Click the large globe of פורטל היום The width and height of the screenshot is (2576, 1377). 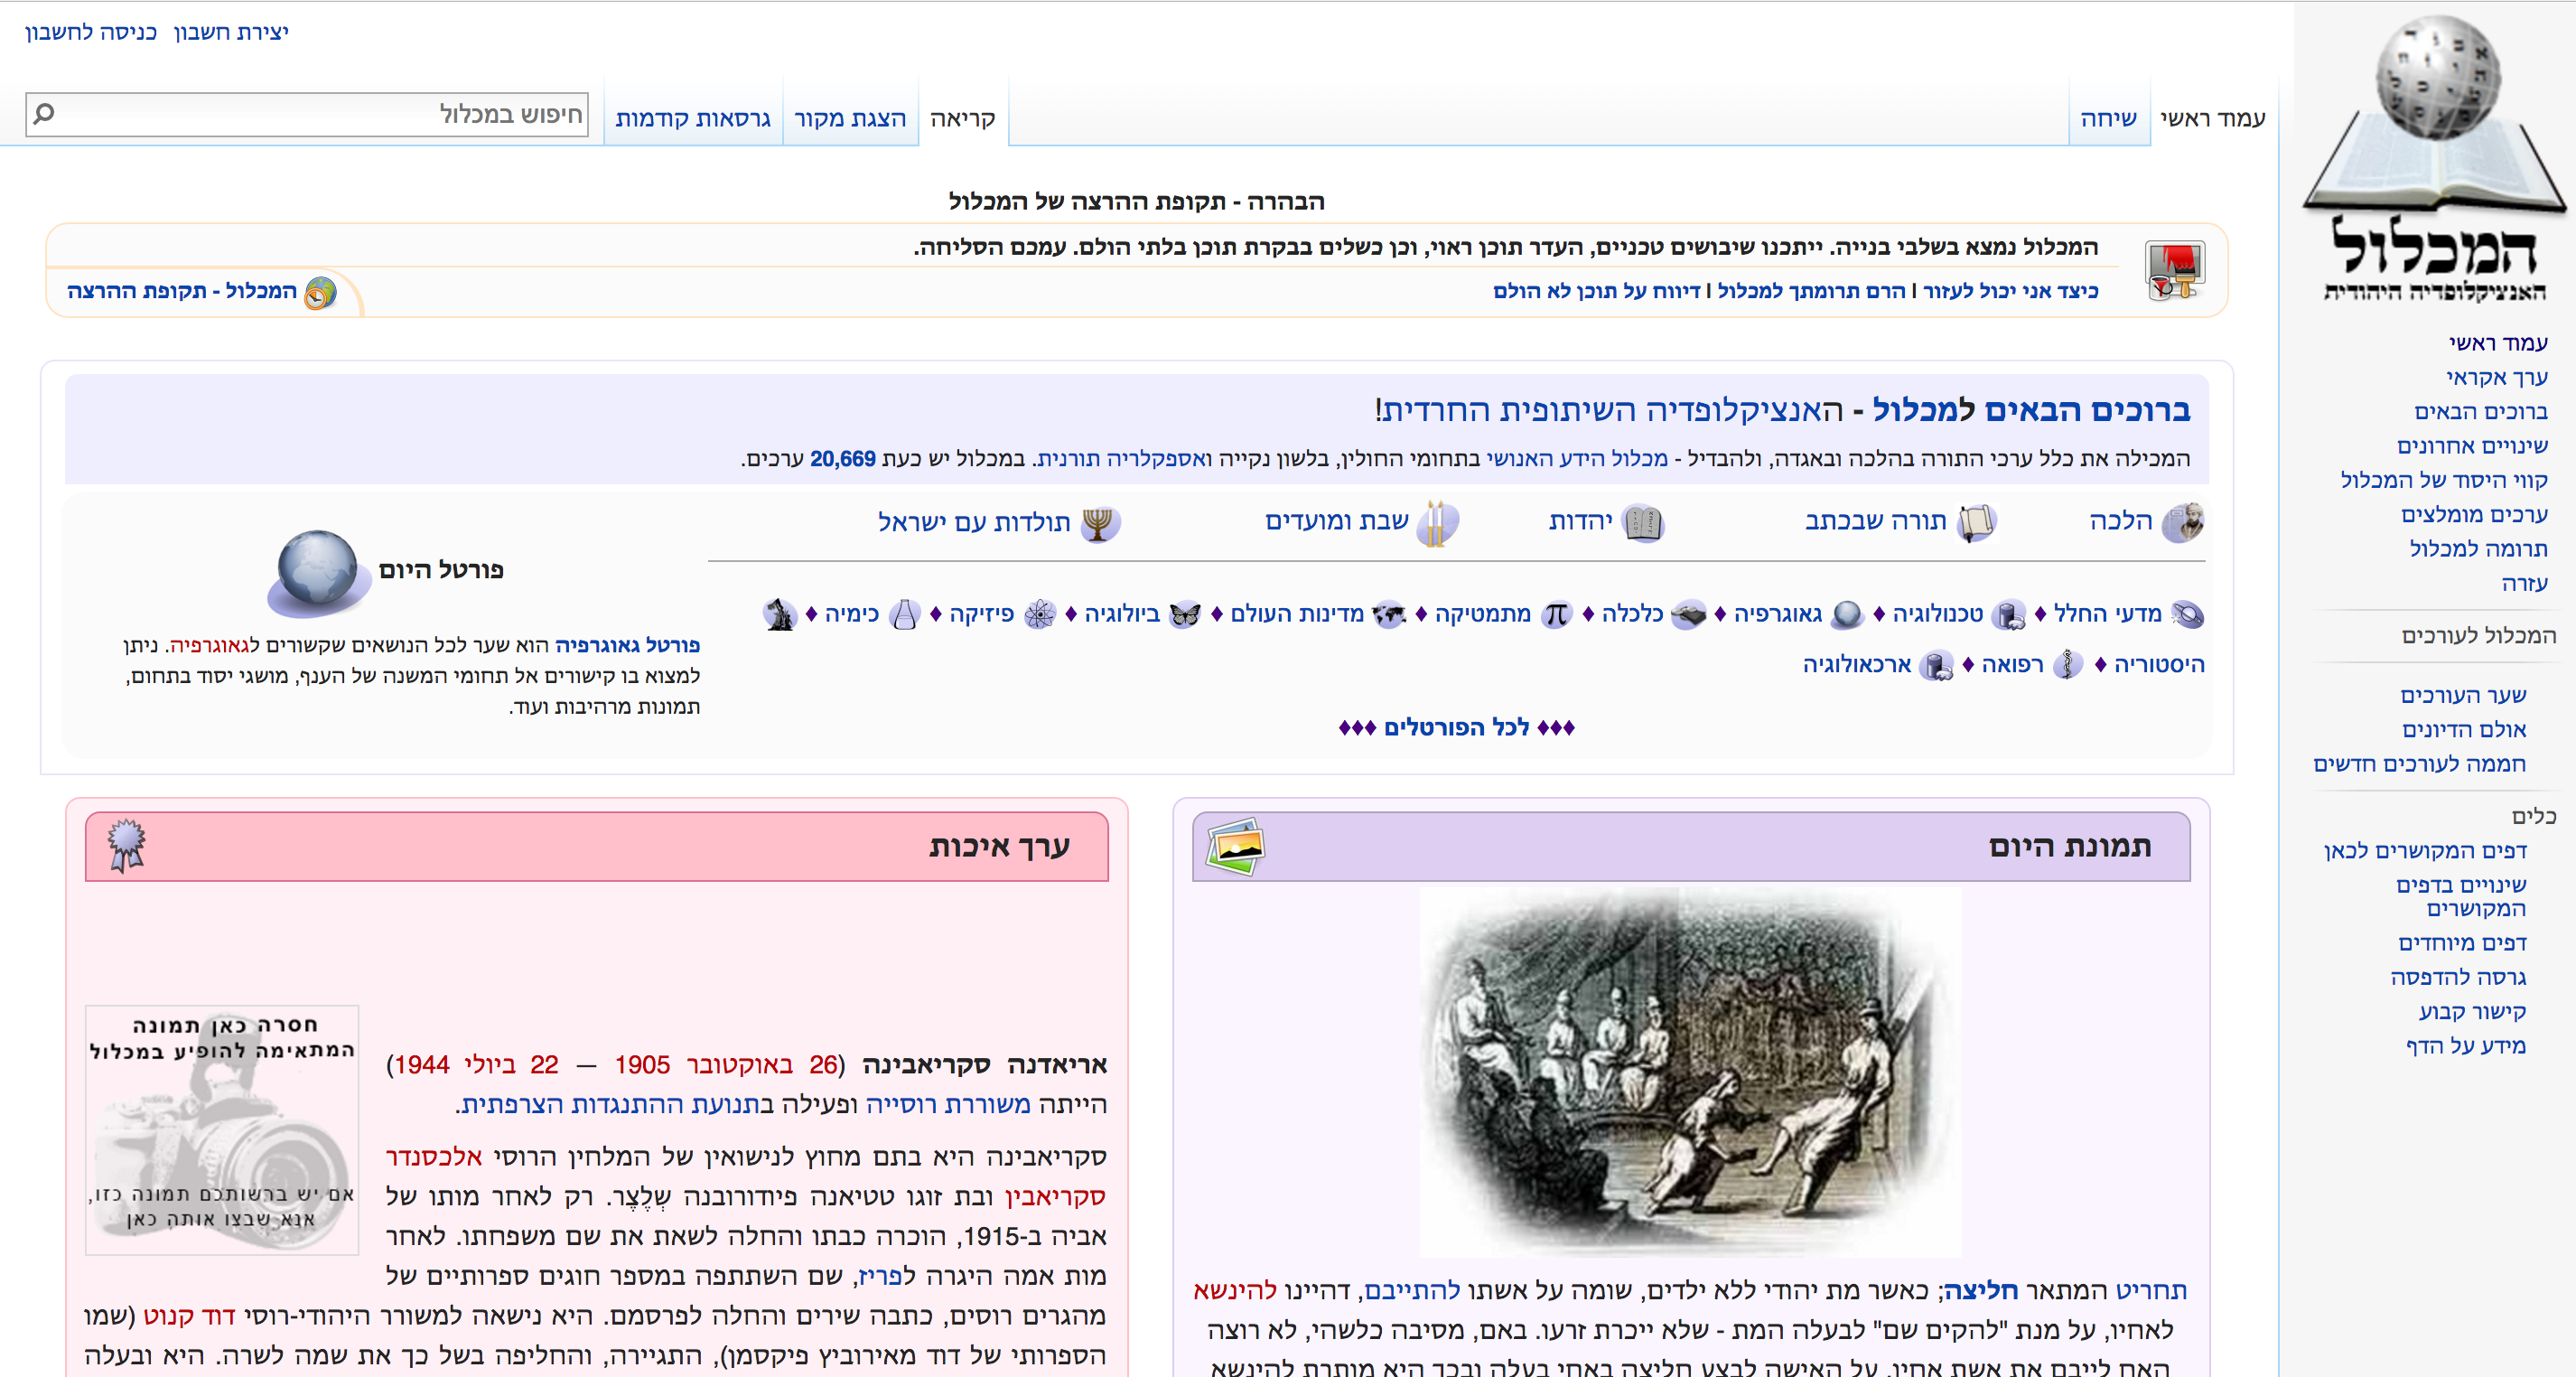tap(317, 573)
